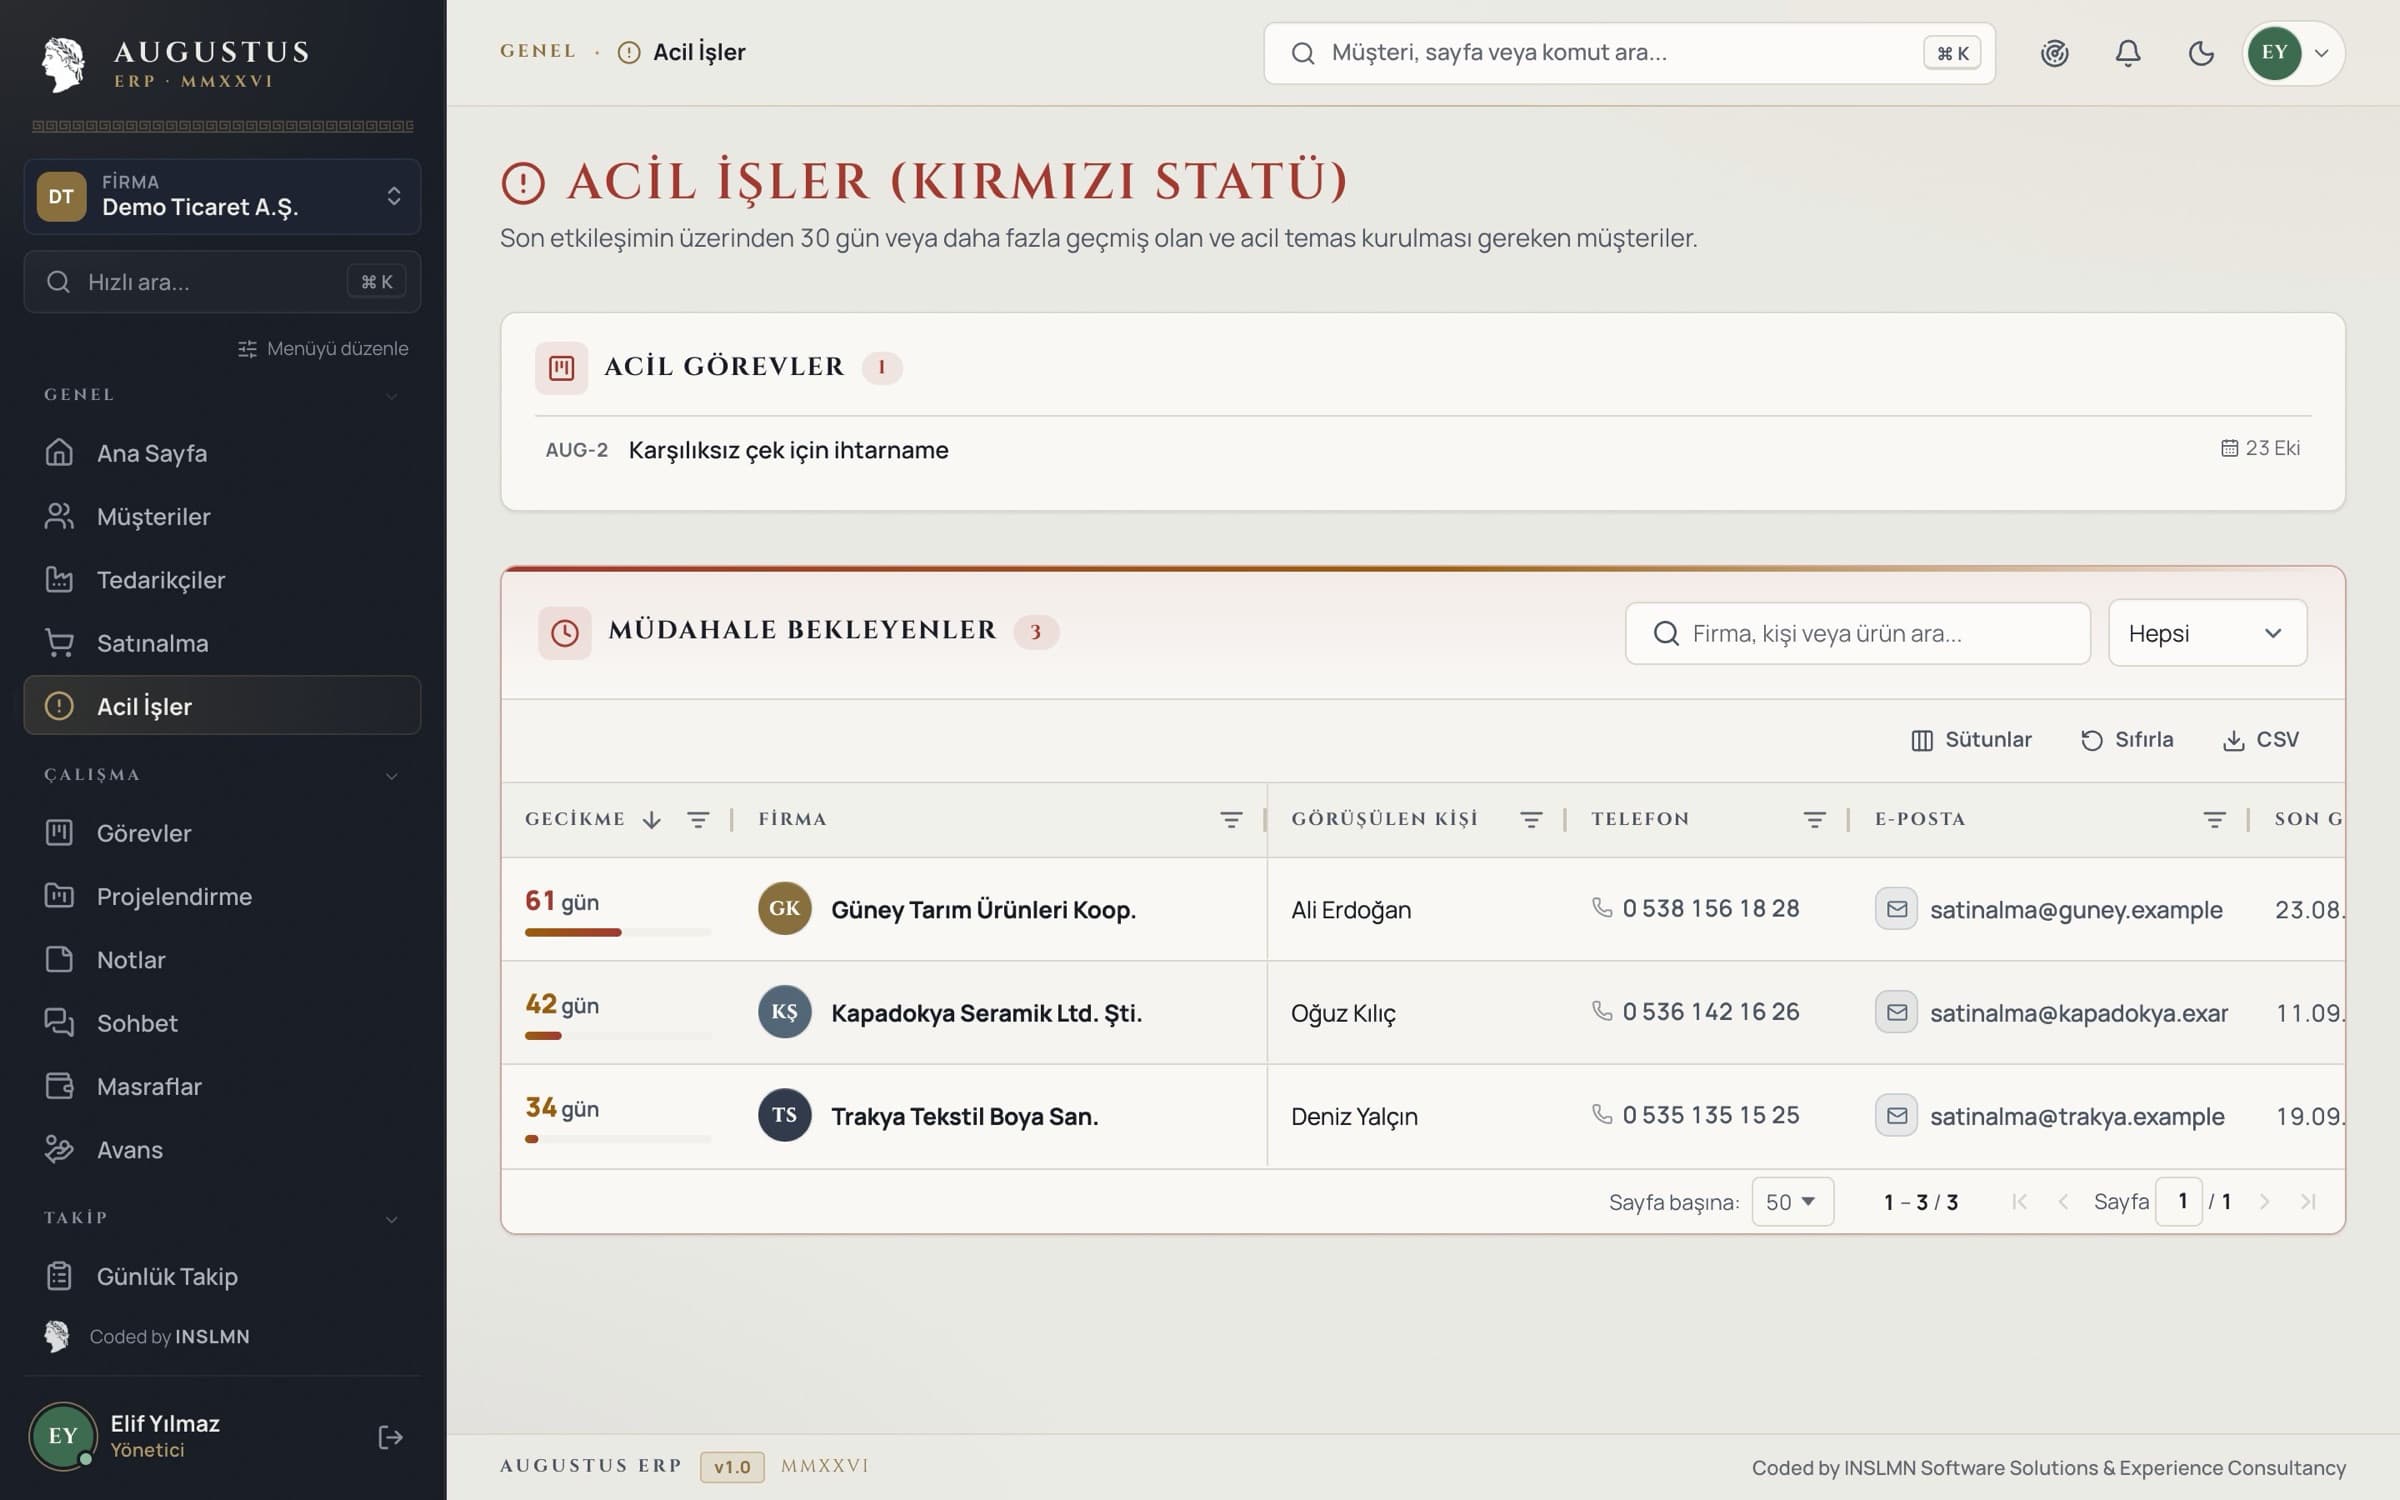
Task: Focus the Firma, kişi veya ürün ara field
Action: [1857, 633]
